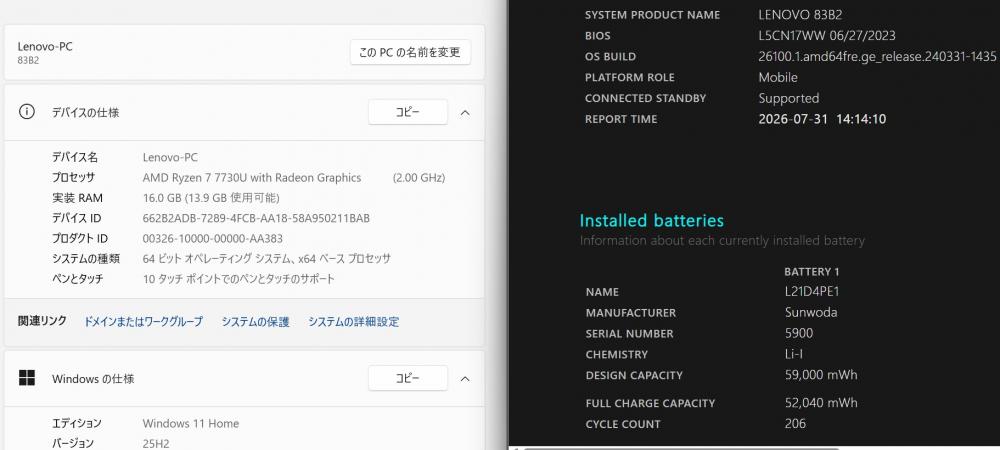Collapse the Windows specifications section
Screen dimensions: 1000x450
[x=465, y=379]
